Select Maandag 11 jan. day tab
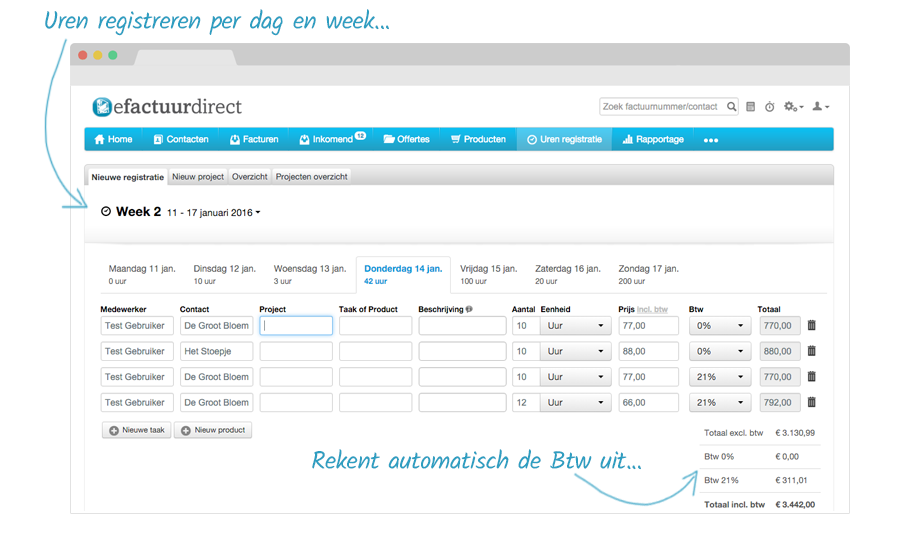Image resolution: width=920 pixels, height=545 pixels. [x=142, y=274]
